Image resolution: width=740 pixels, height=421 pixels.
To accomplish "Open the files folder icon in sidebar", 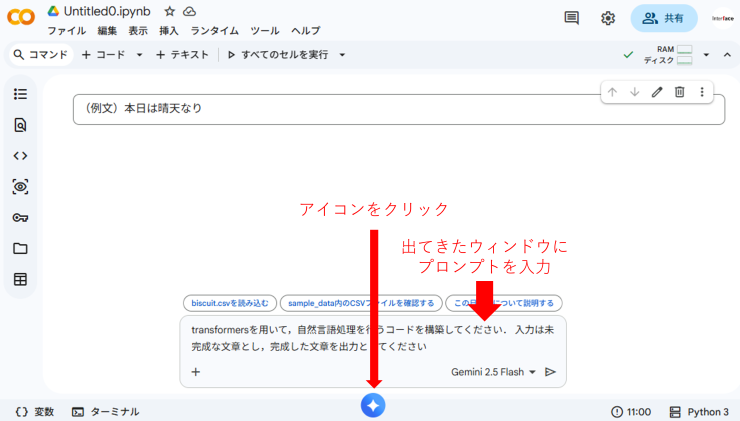I will coord(20,249).
